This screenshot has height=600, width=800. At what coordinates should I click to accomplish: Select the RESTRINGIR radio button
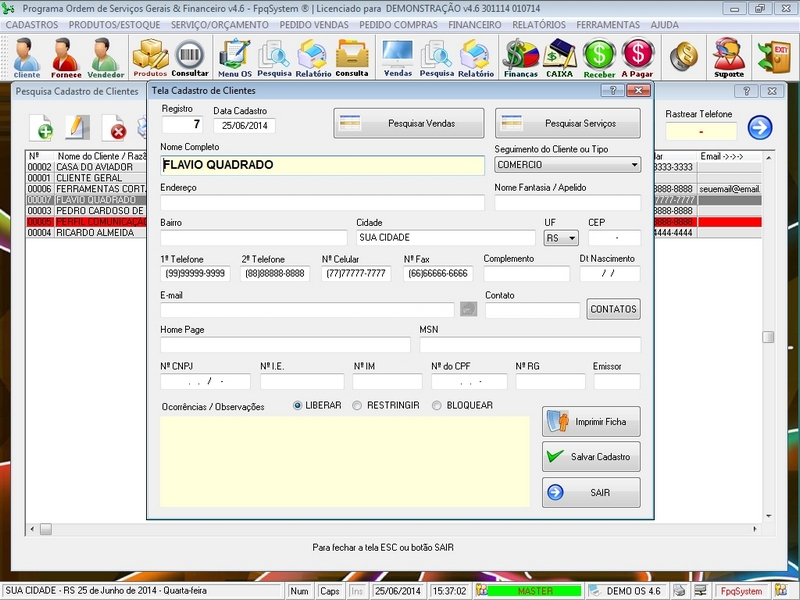tap(357, 404)
